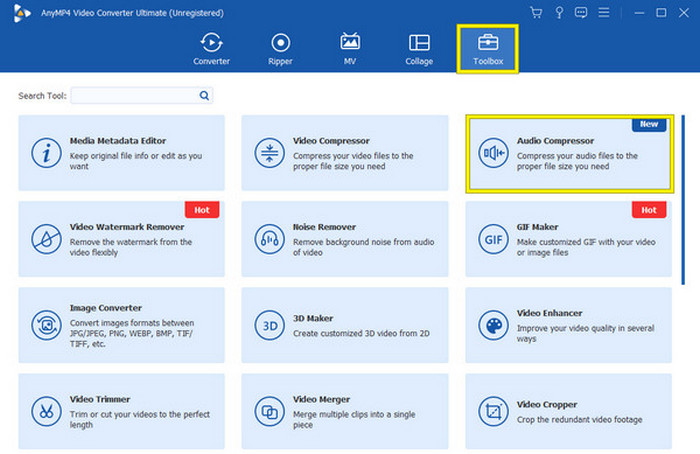Open the Converter tab
The width and height of the screenshot is (700, 454).
(211, 49)
